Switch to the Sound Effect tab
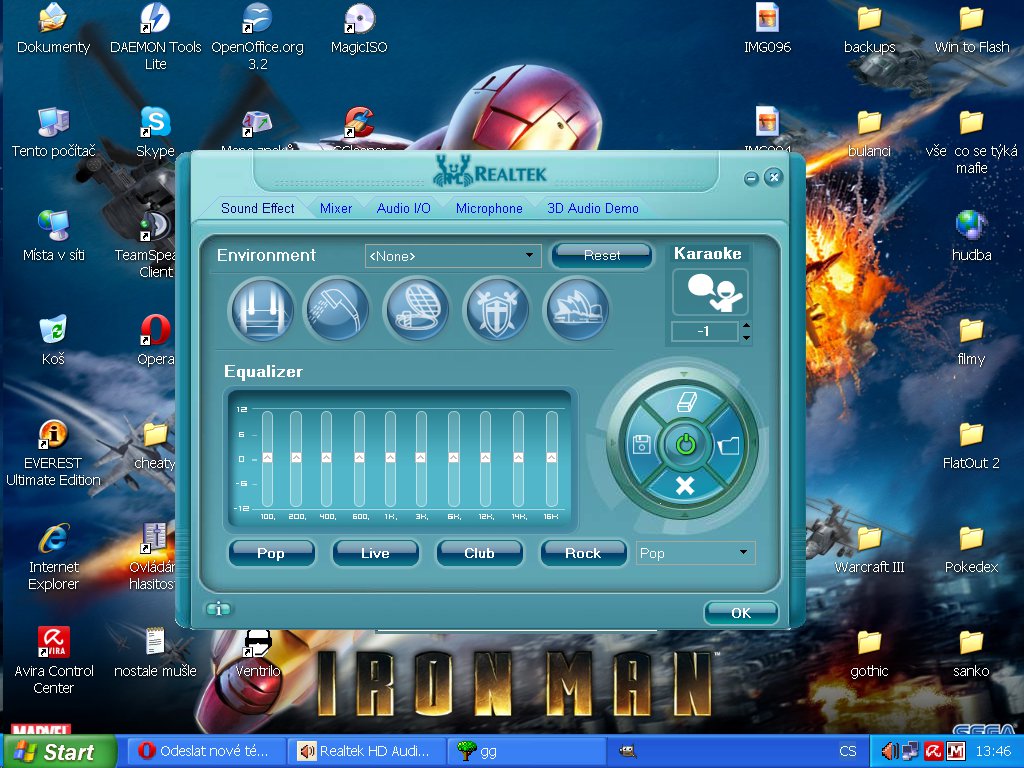This screenshot has height=768, width=1024. [257, 208]
